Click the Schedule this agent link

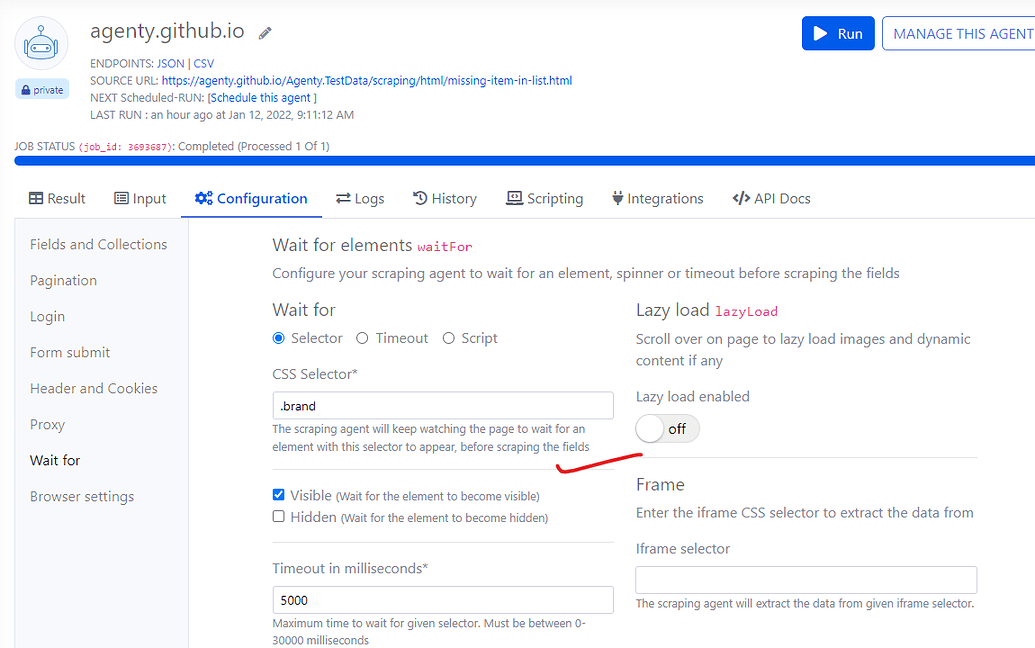pos(262,98)
